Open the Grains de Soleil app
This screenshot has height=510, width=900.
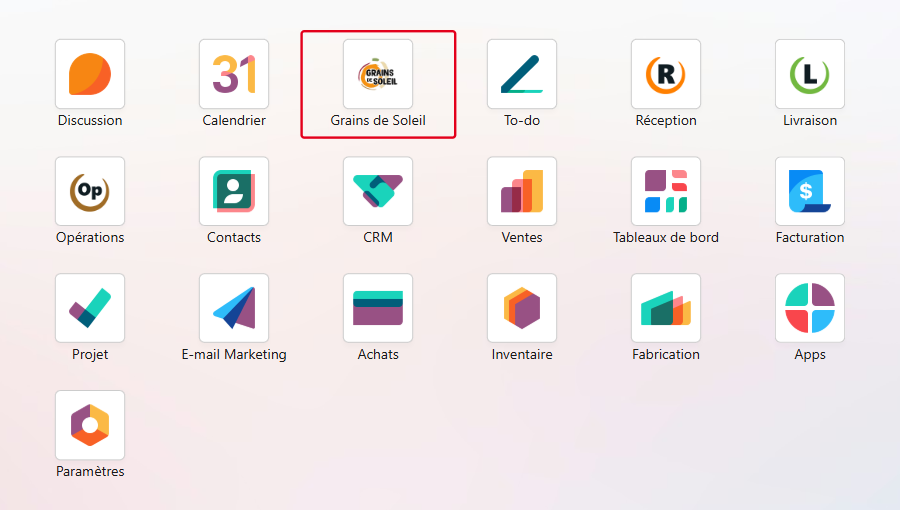point(378,74)
